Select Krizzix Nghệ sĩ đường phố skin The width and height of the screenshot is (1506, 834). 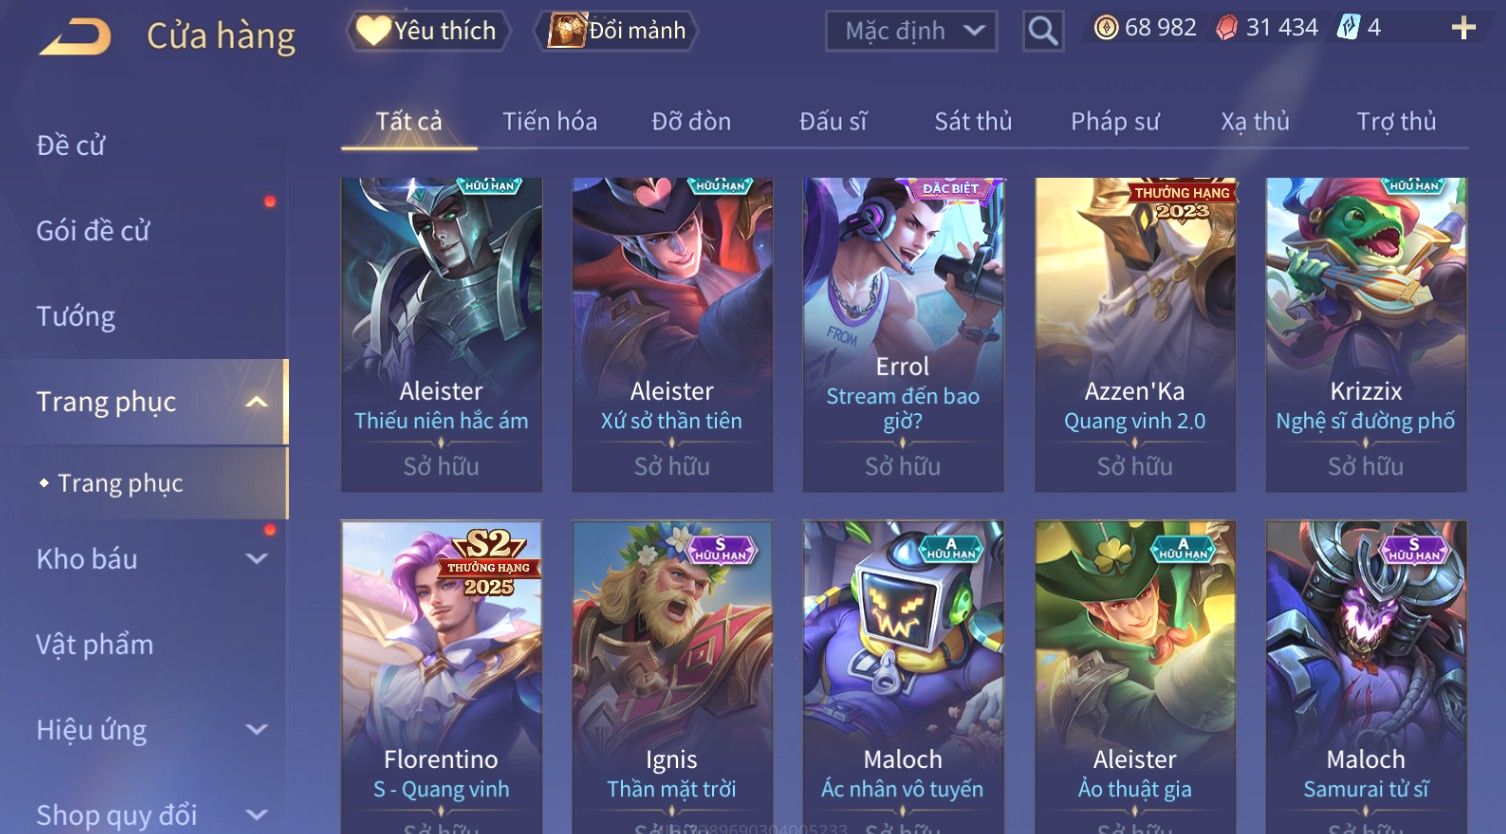(1366, 335)
